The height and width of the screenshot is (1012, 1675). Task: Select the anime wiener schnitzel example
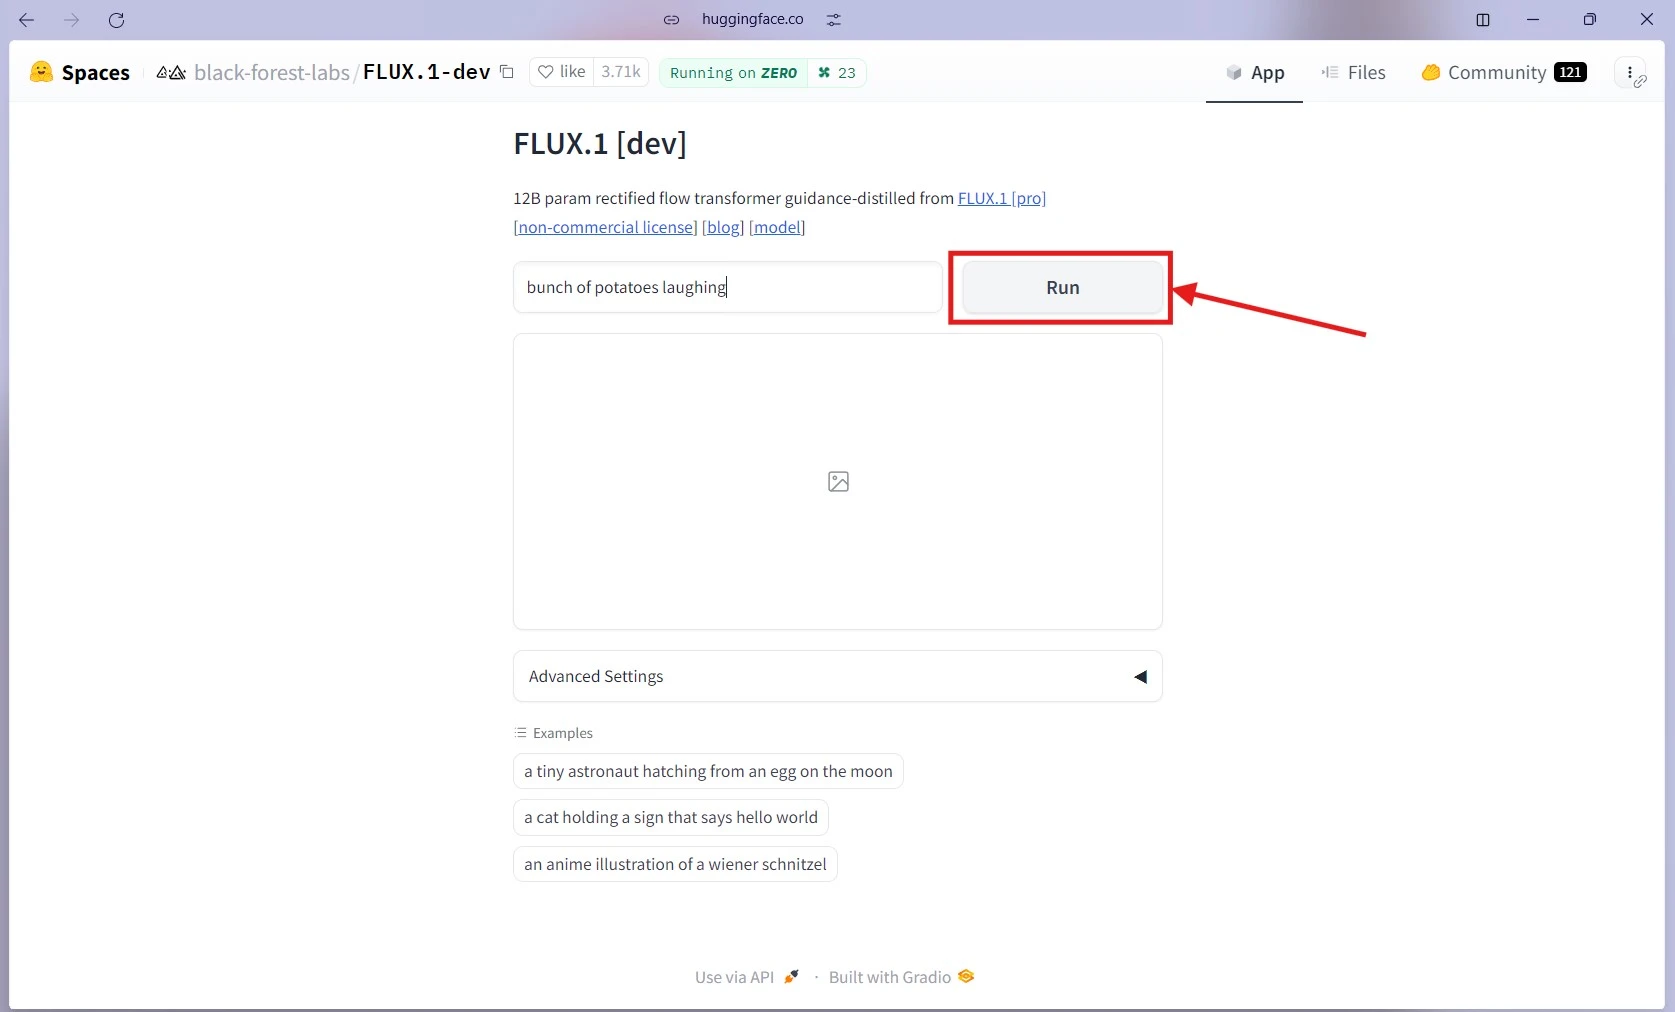coord(675,864)
